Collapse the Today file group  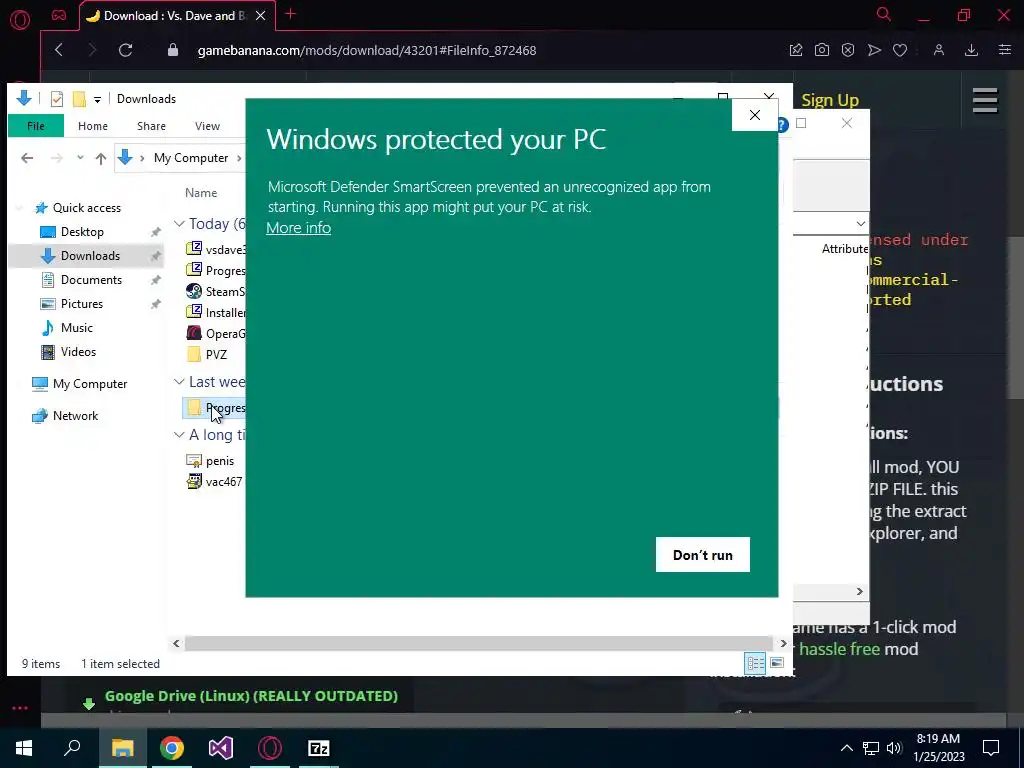(179, 224)
